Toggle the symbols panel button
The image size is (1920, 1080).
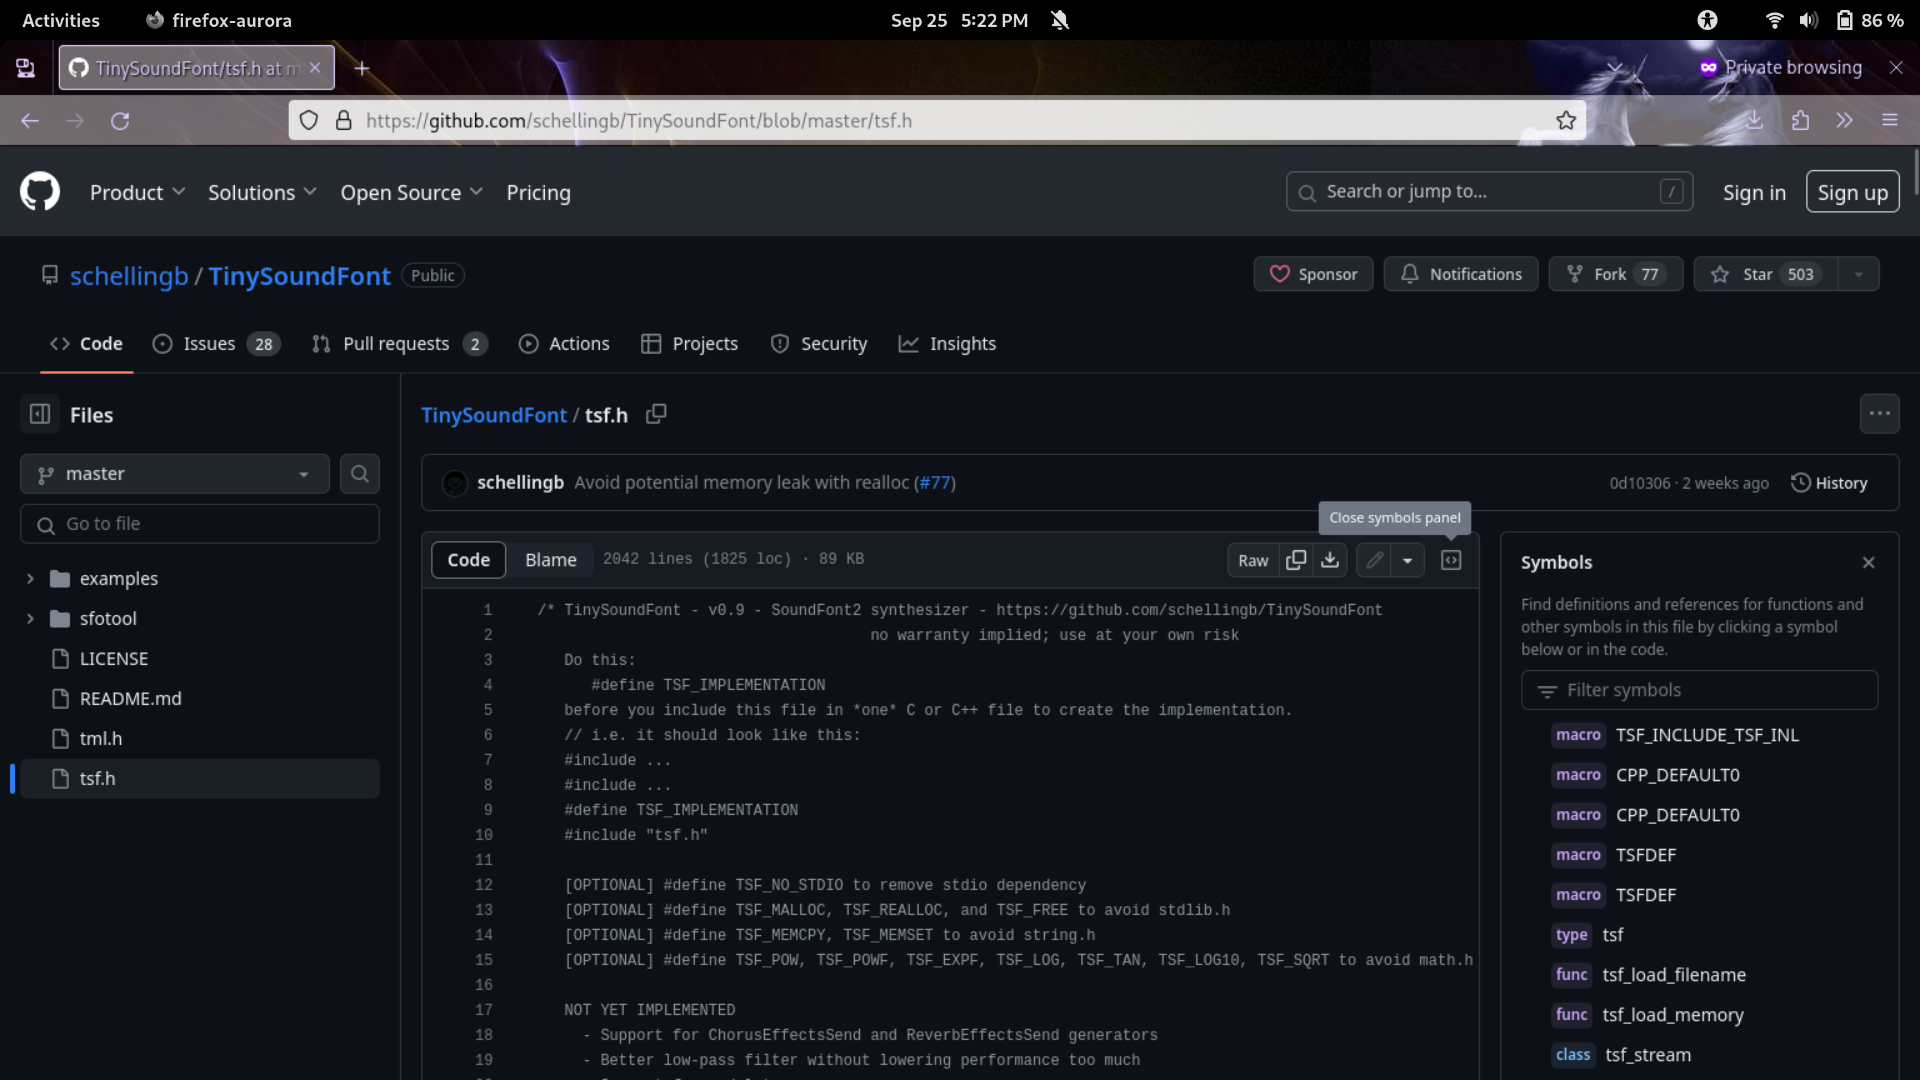(1451, 560)
